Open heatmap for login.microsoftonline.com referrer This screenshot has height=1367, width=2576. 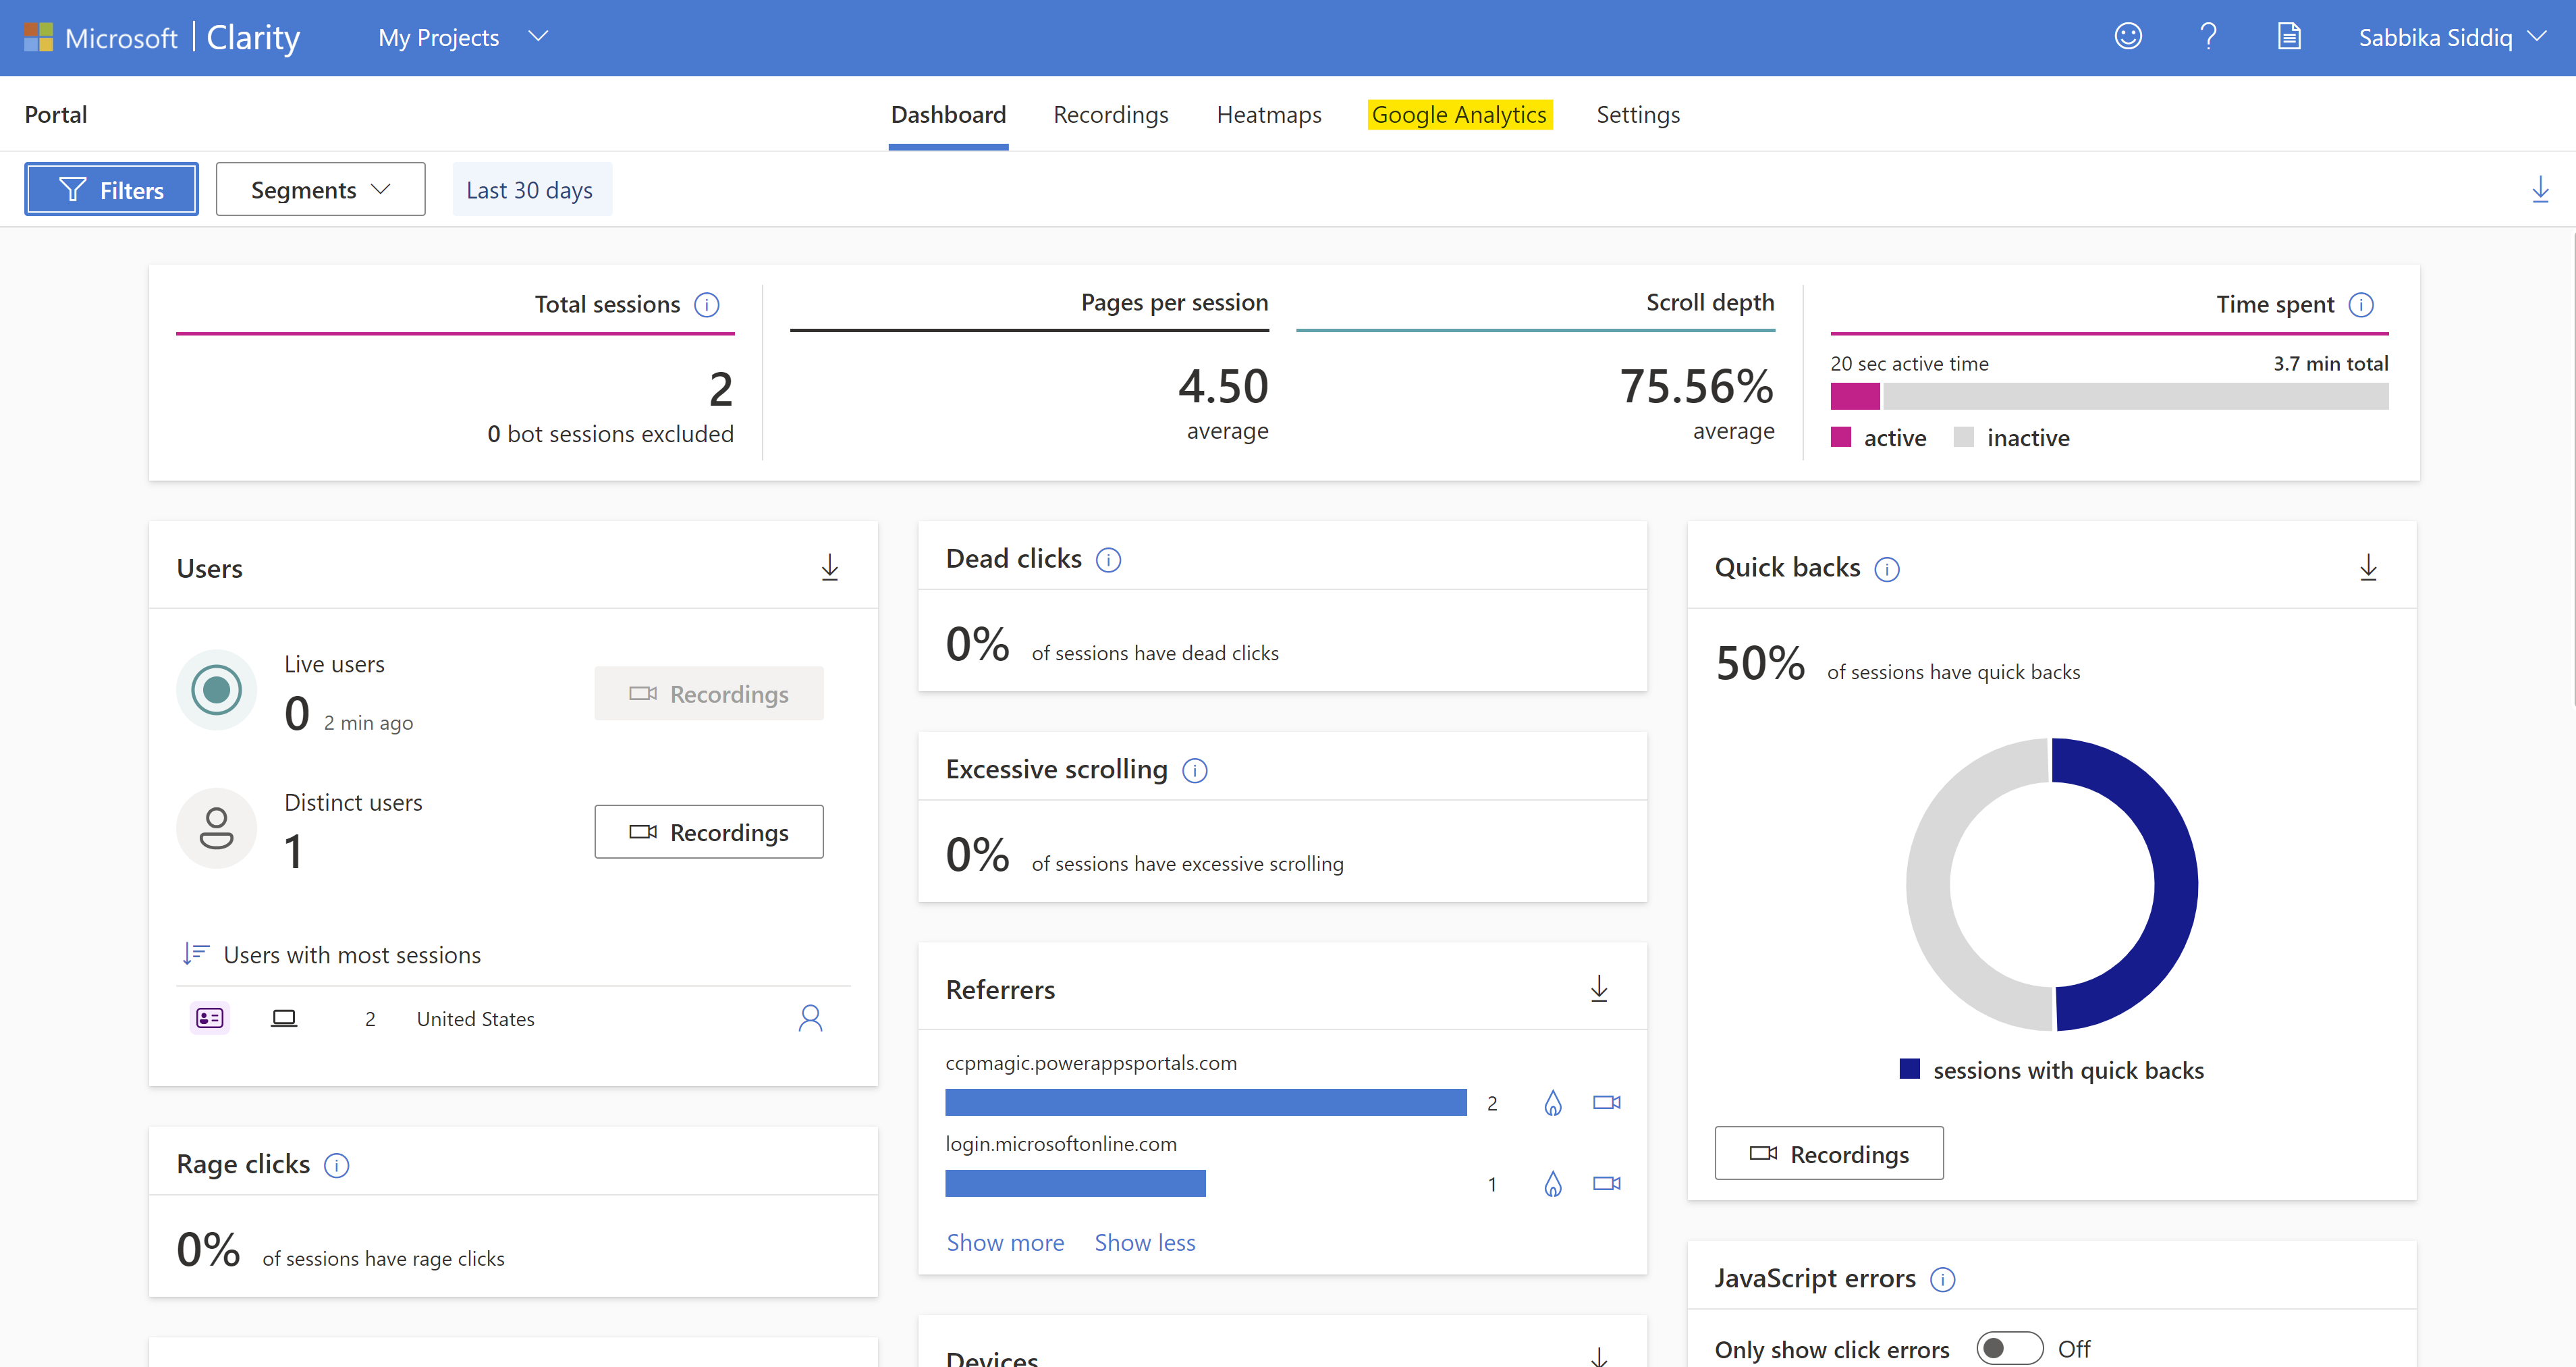coord(1553,1184)
